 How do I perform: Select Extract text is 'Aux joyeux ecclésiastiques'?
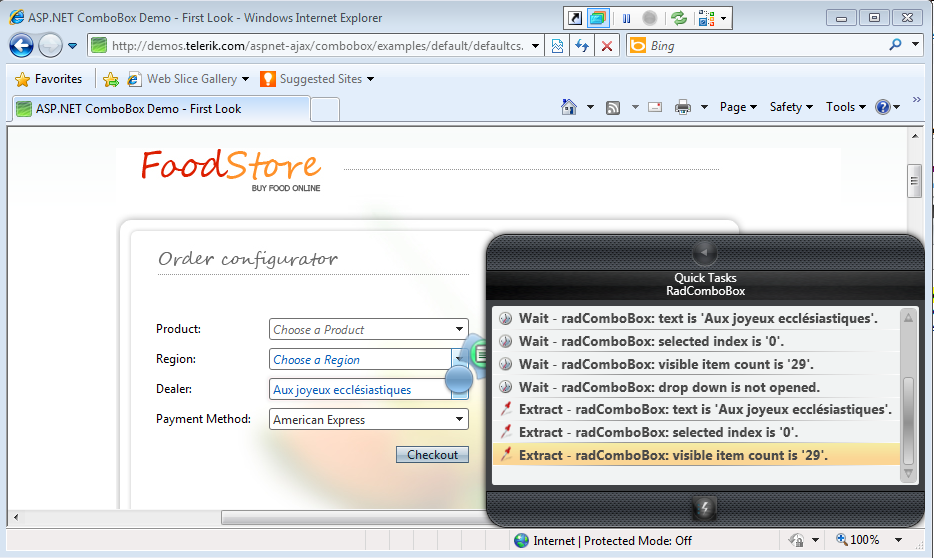coord(696,409)
